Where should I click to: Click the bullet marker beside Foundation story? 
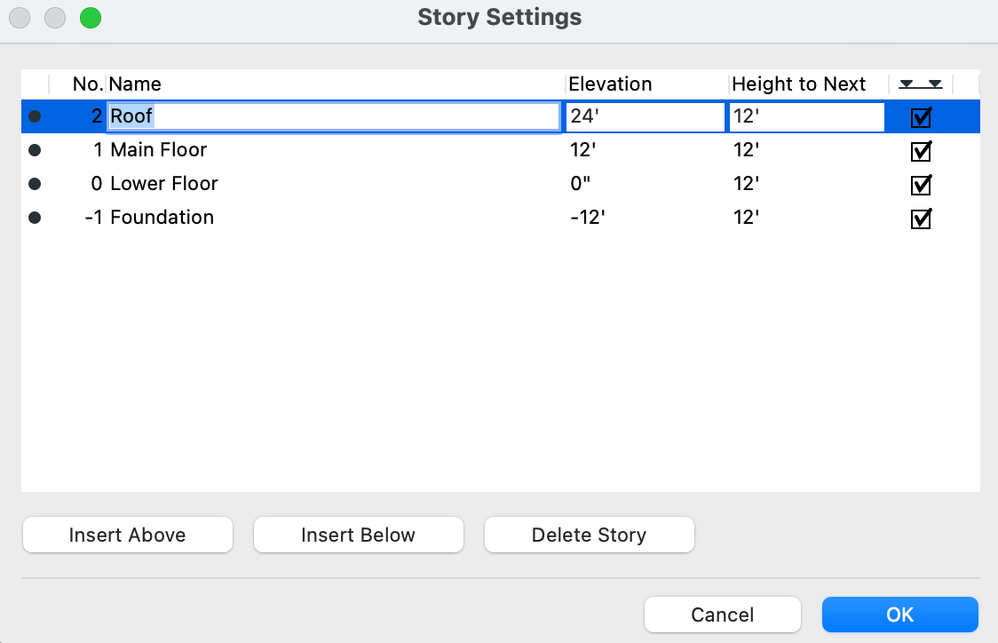pos(35,218)
